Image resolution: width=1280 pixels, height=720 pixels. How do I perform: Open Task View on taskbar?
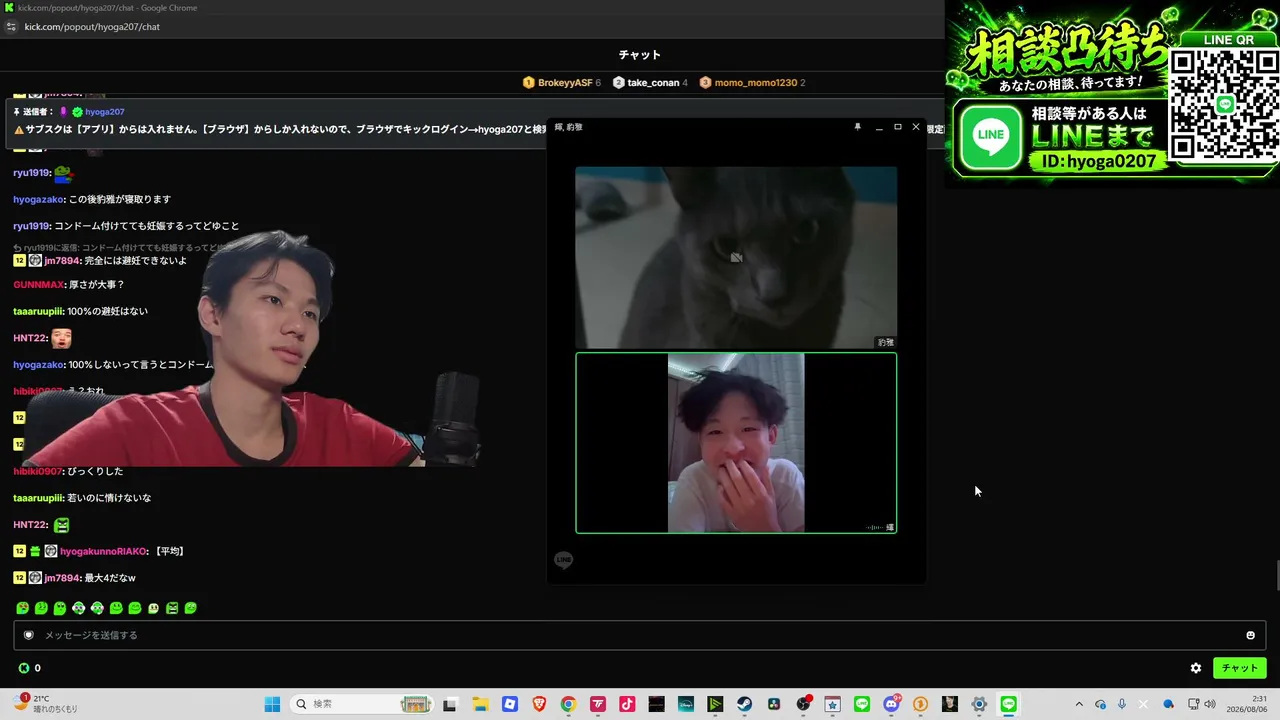point(450,704)
